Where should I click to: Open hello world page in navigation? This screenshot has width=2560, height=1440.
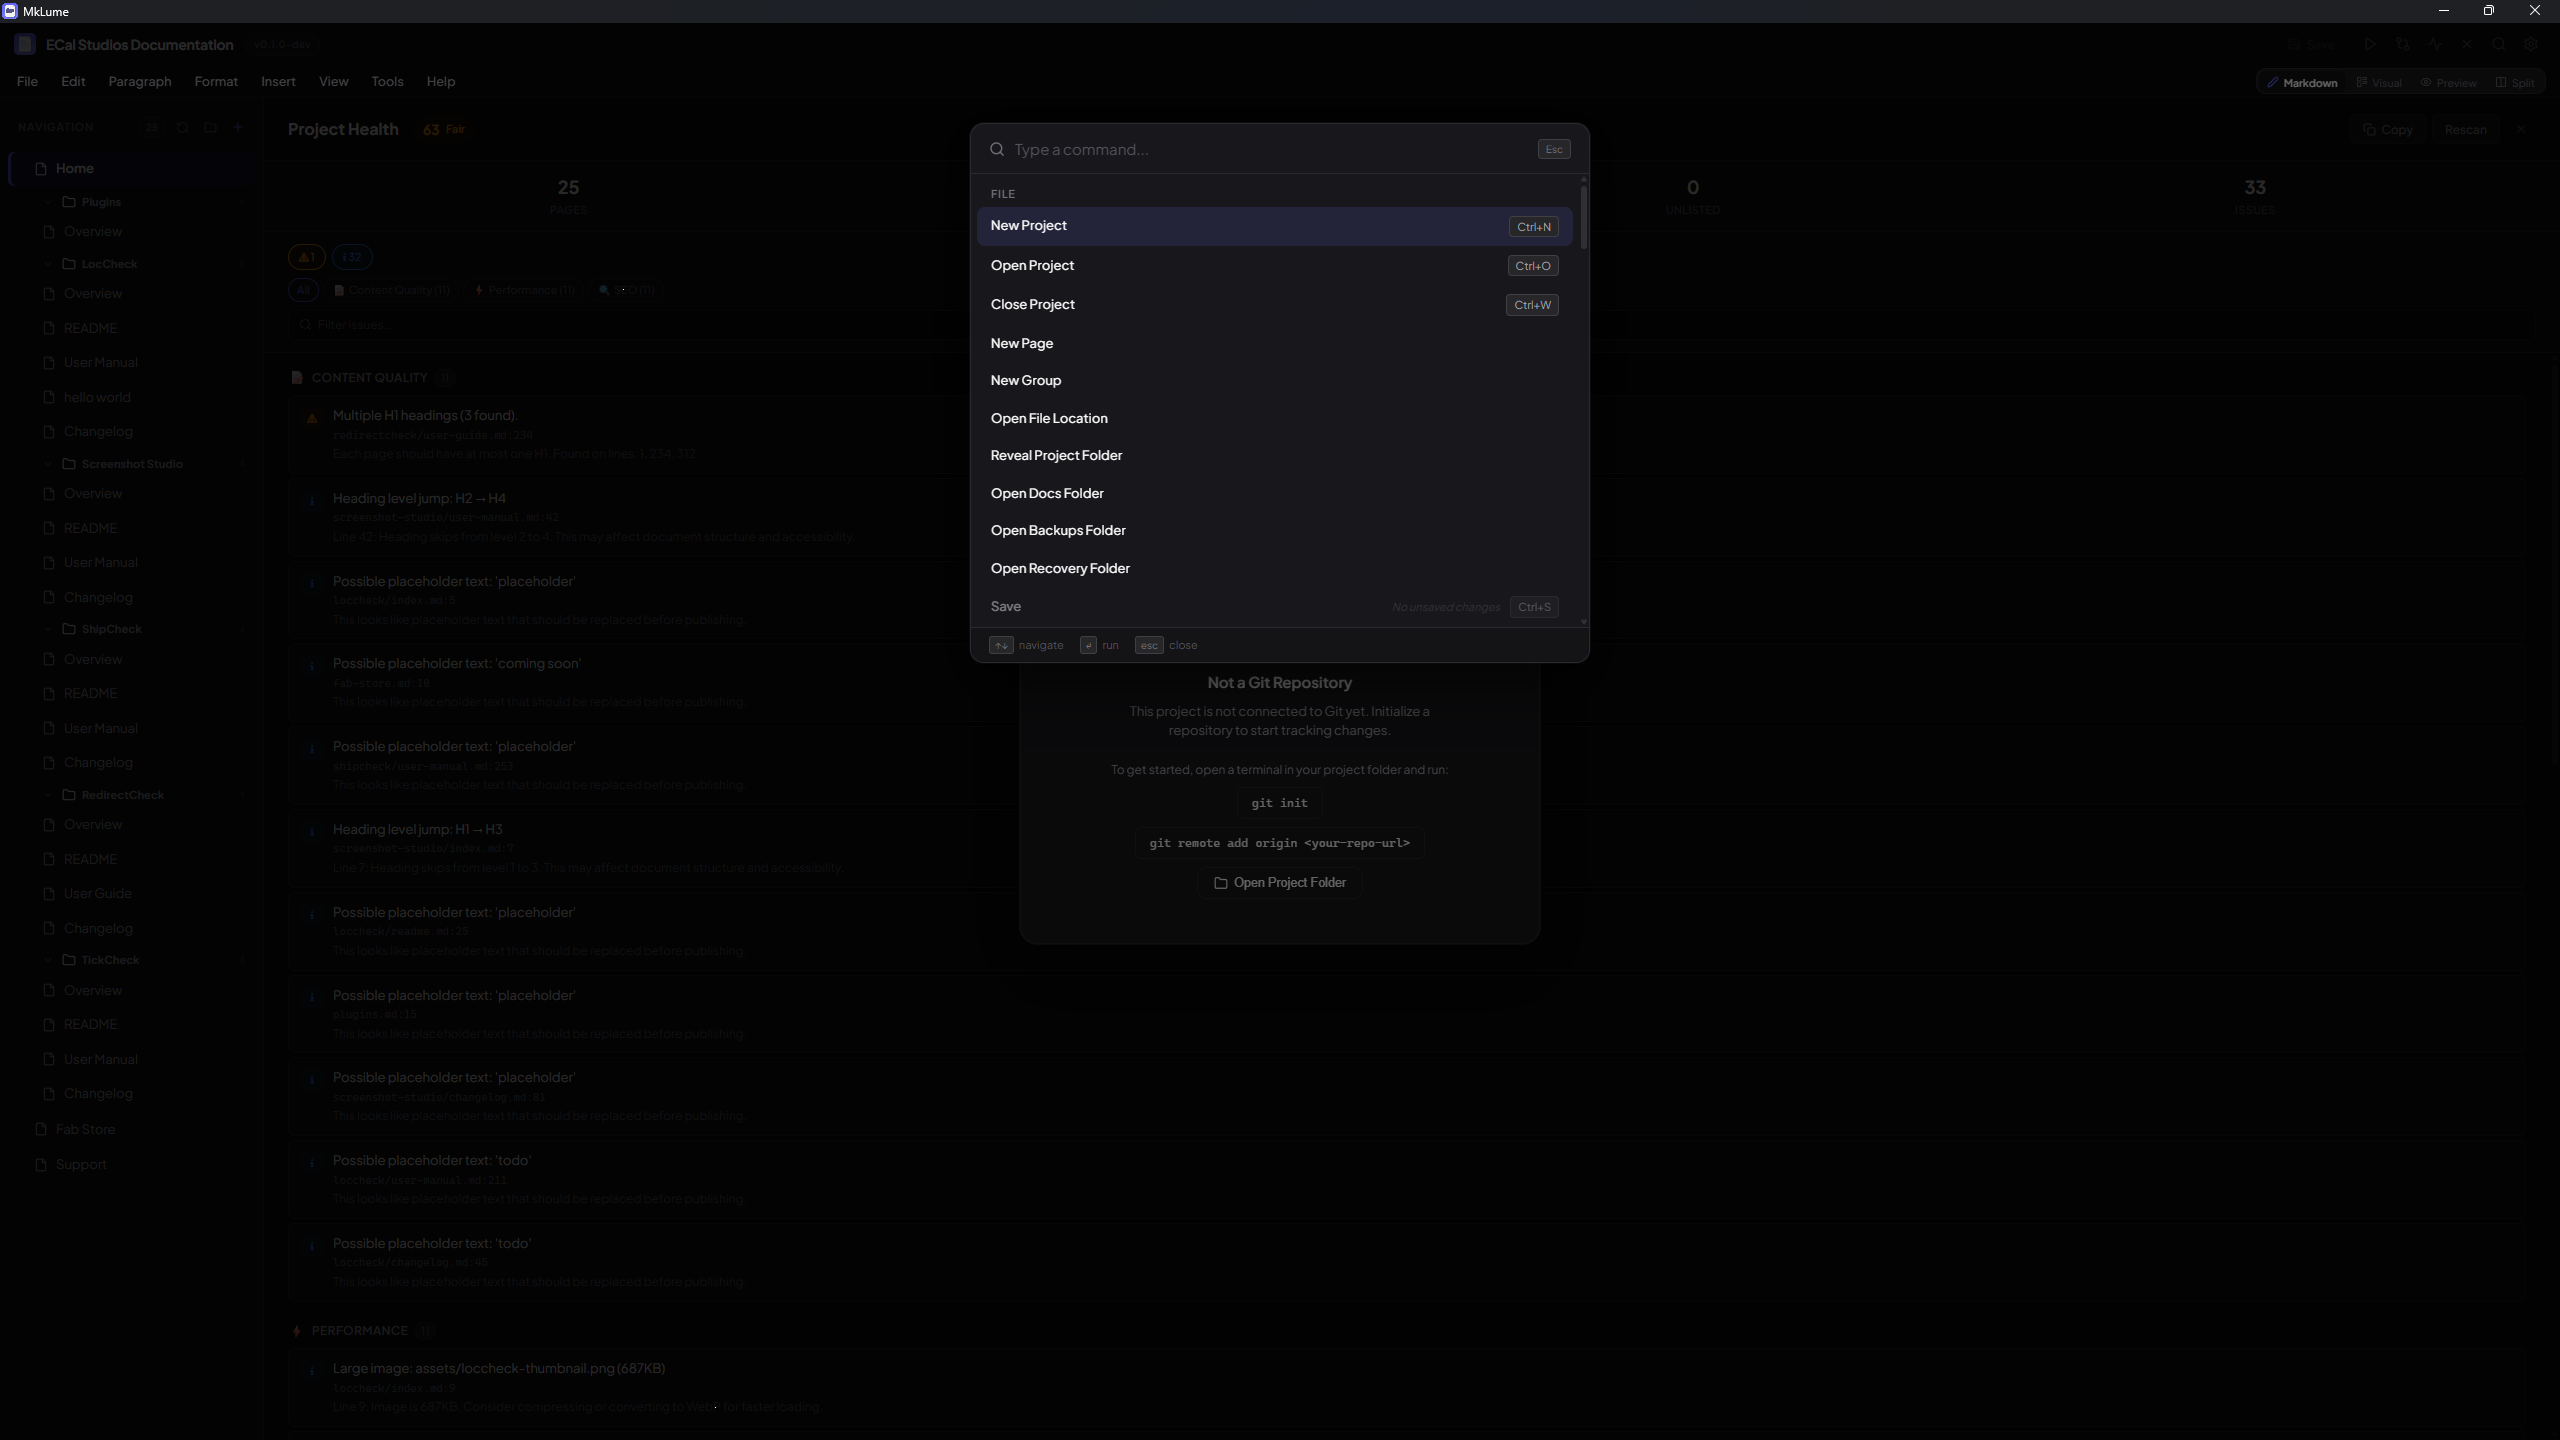pyautogui.click(x=97, y=397)
